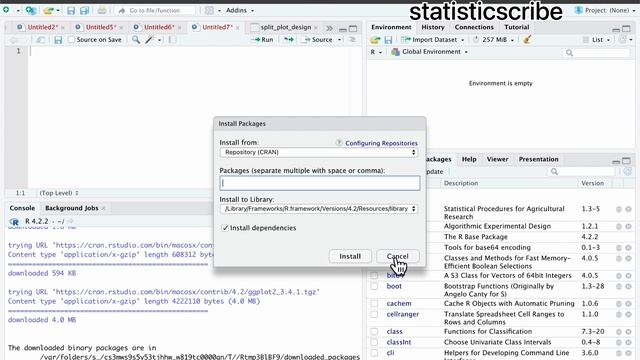The height and width of the screenshot is (360, 640).
Task: Click the Packages name input field
Action: point(320,183)
